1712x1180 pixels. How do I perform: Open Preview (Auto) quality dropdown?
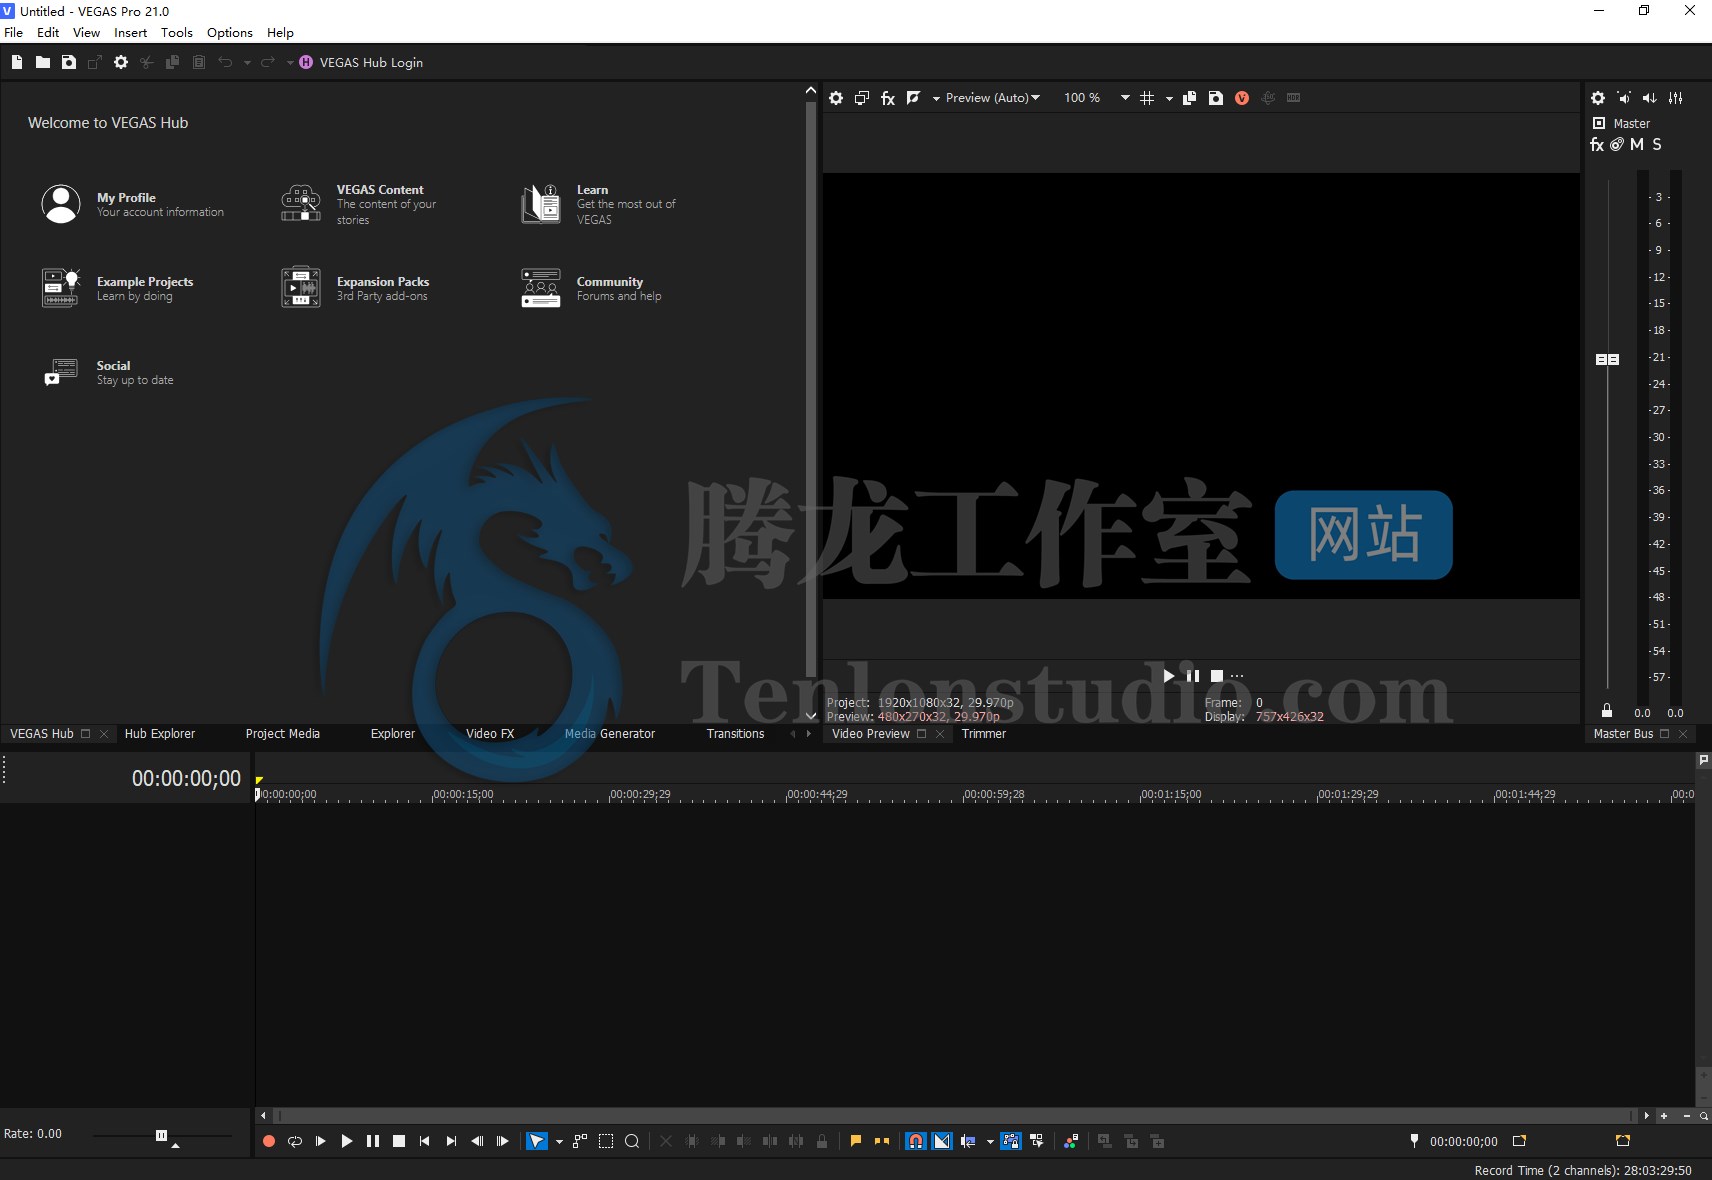pyautogui.click(x=993, y=98)
